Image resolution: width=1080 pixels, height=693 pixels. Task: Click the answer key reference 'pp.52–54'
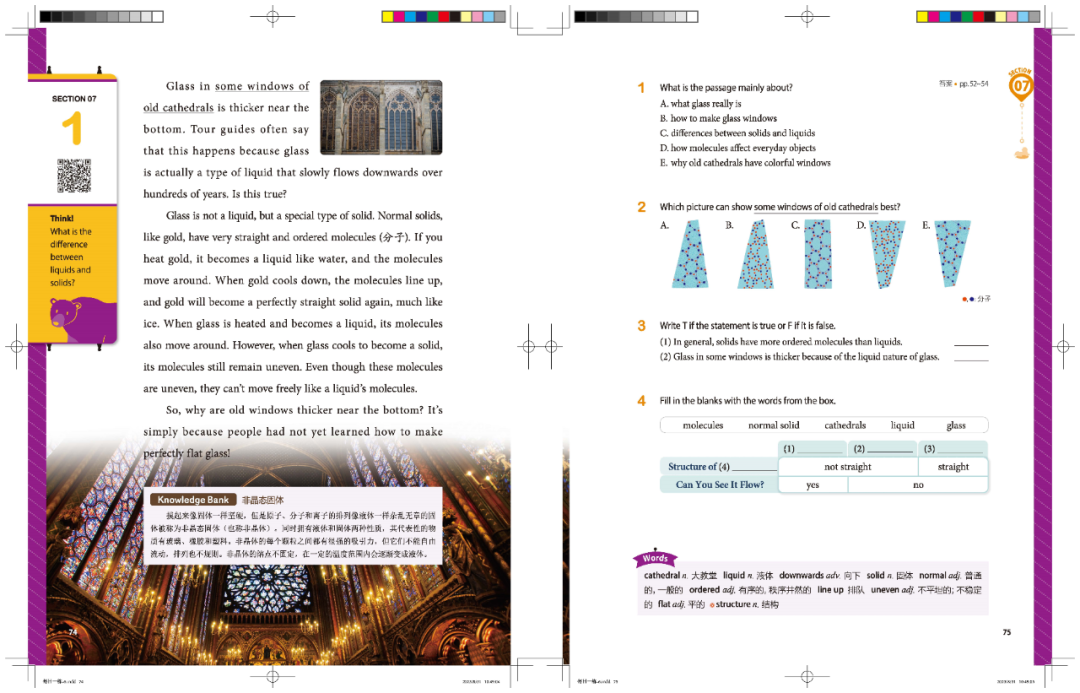(974, 83)
